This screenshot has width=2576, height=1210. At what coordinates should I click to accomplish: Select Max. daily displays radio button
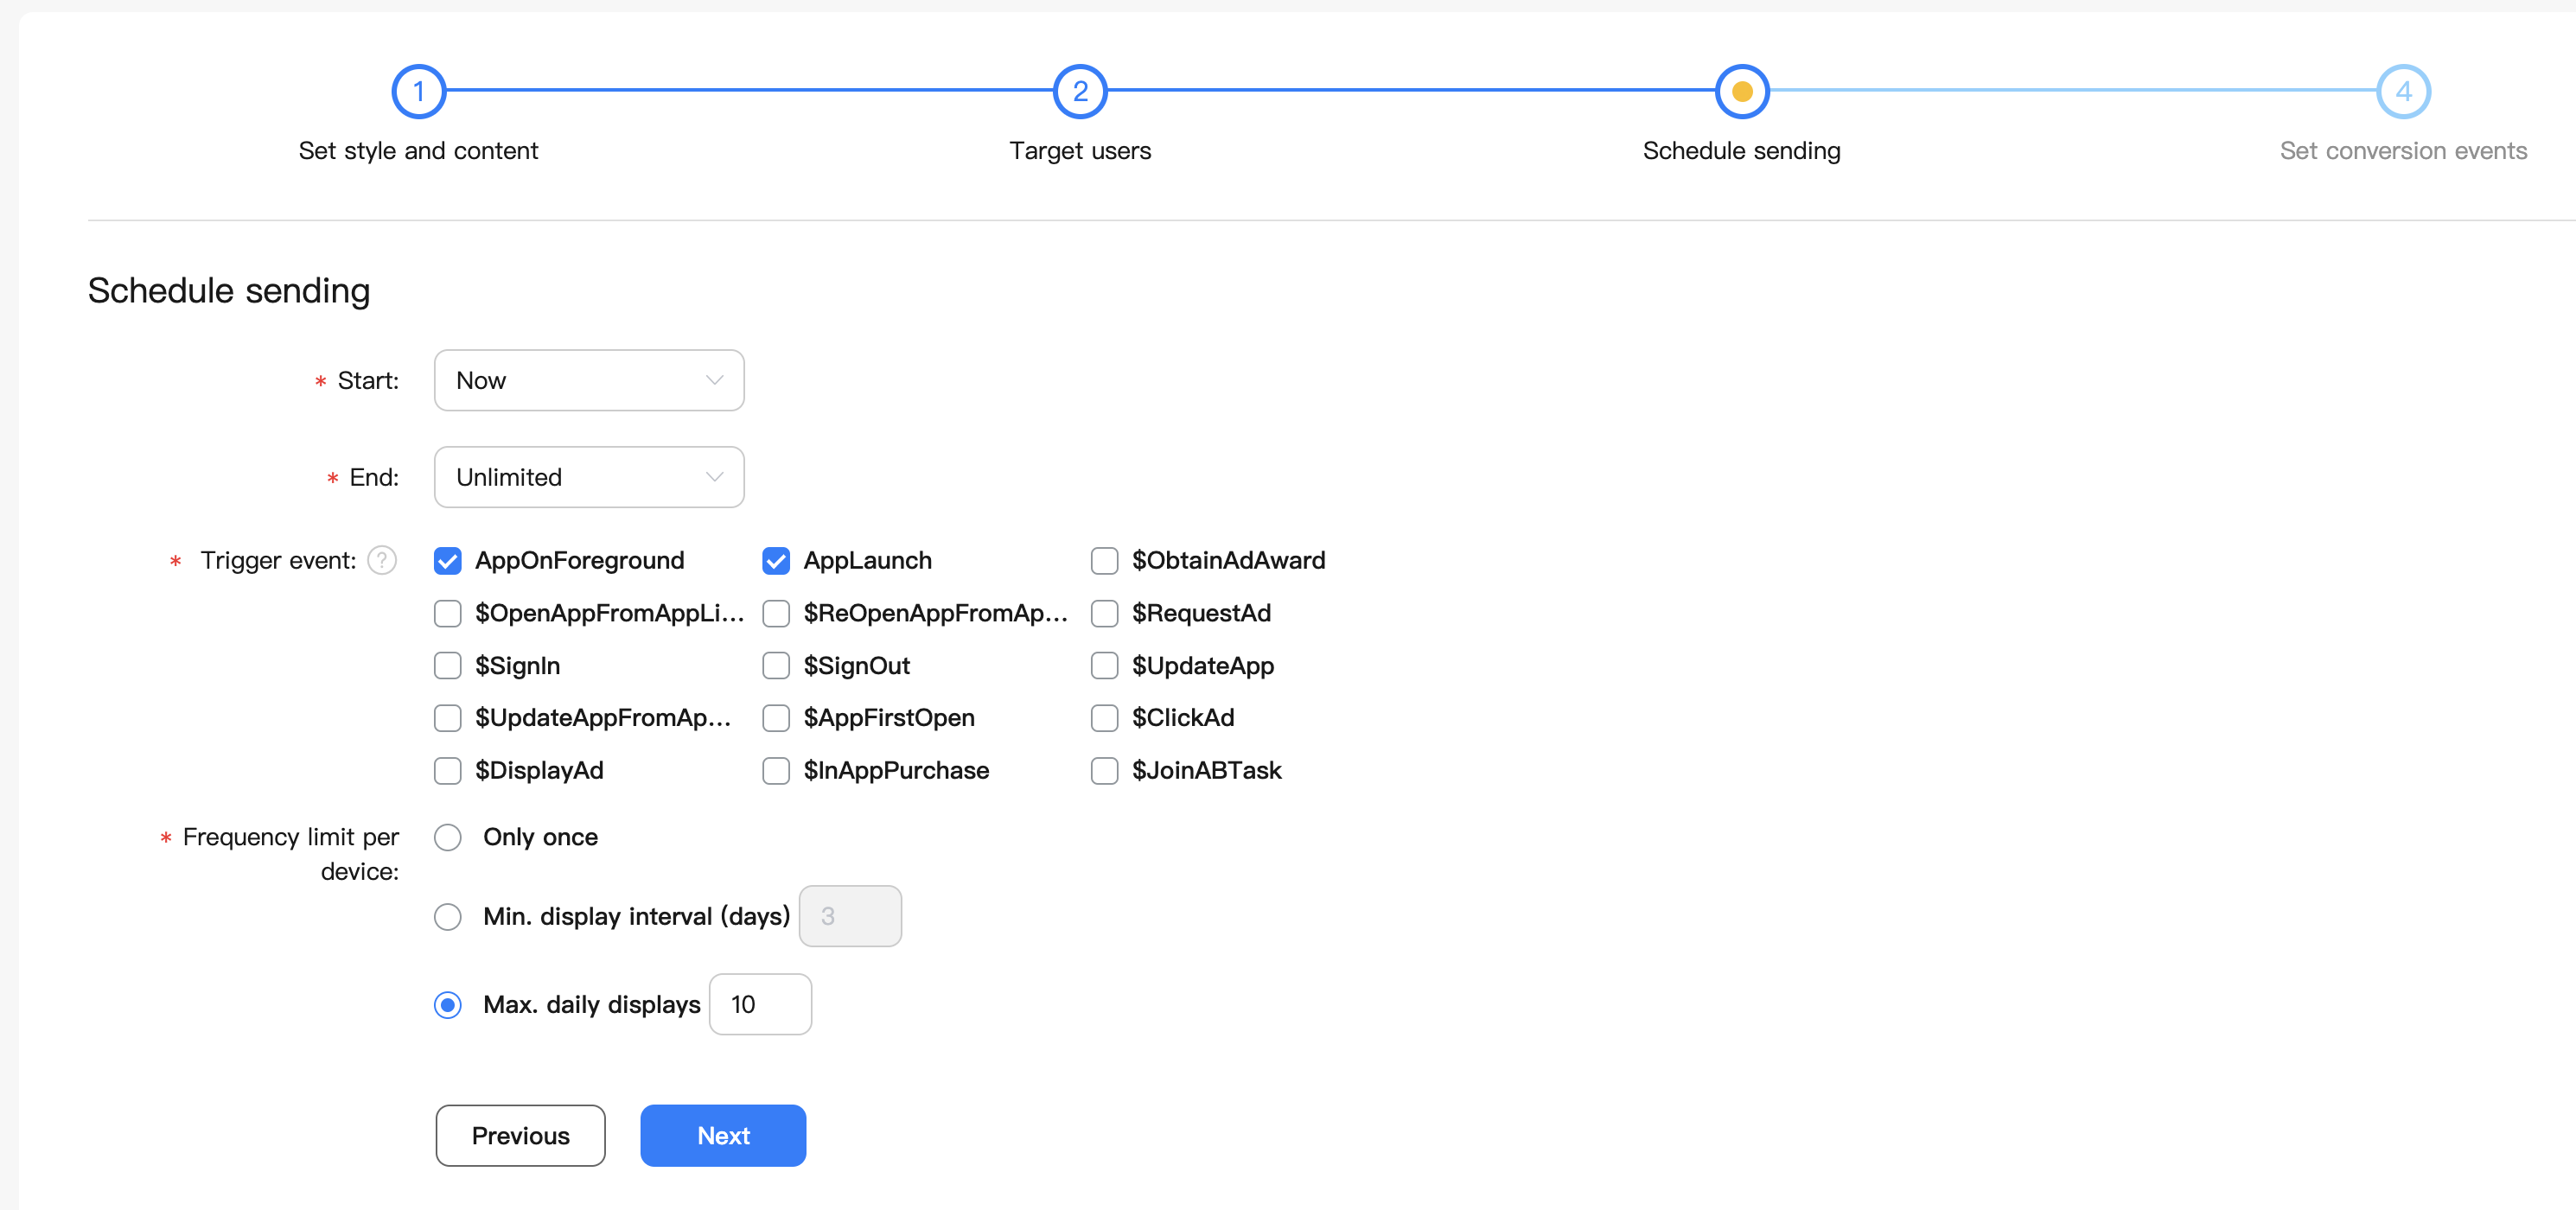(448, 1004)
